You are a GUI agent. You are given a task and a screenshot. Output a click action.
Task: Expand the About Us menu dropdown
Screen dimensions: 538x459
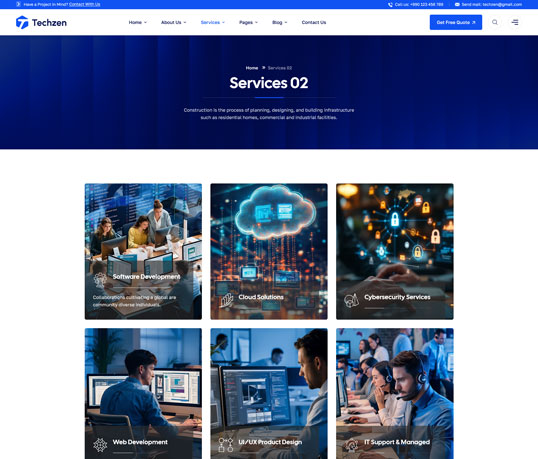coord(174,22)
